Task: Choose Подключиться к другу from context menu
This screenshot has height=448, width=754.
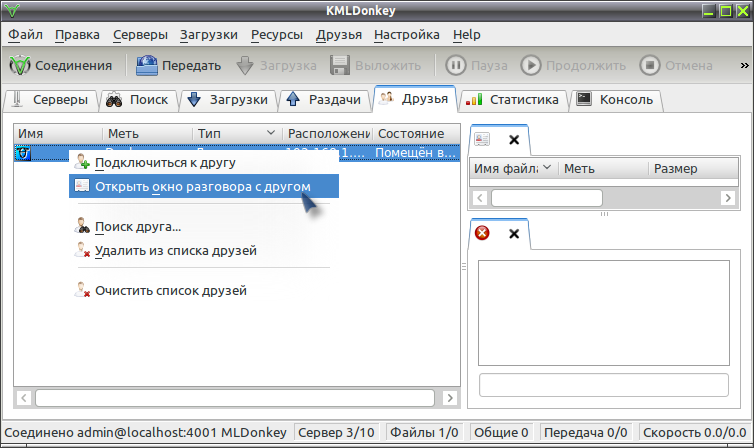Action: pyautogui.click(x=204, y=163)
